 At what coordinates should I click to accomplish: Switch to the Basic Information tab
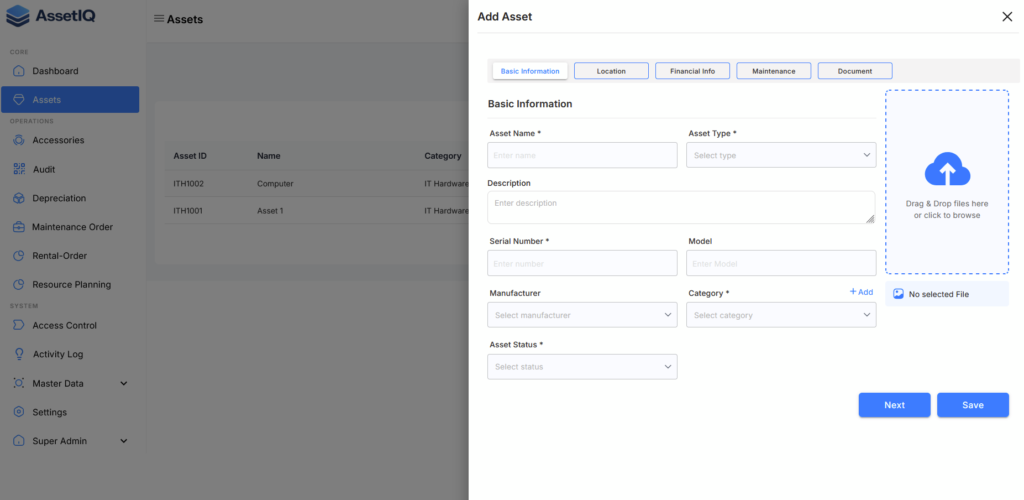(x=530, y=71)
